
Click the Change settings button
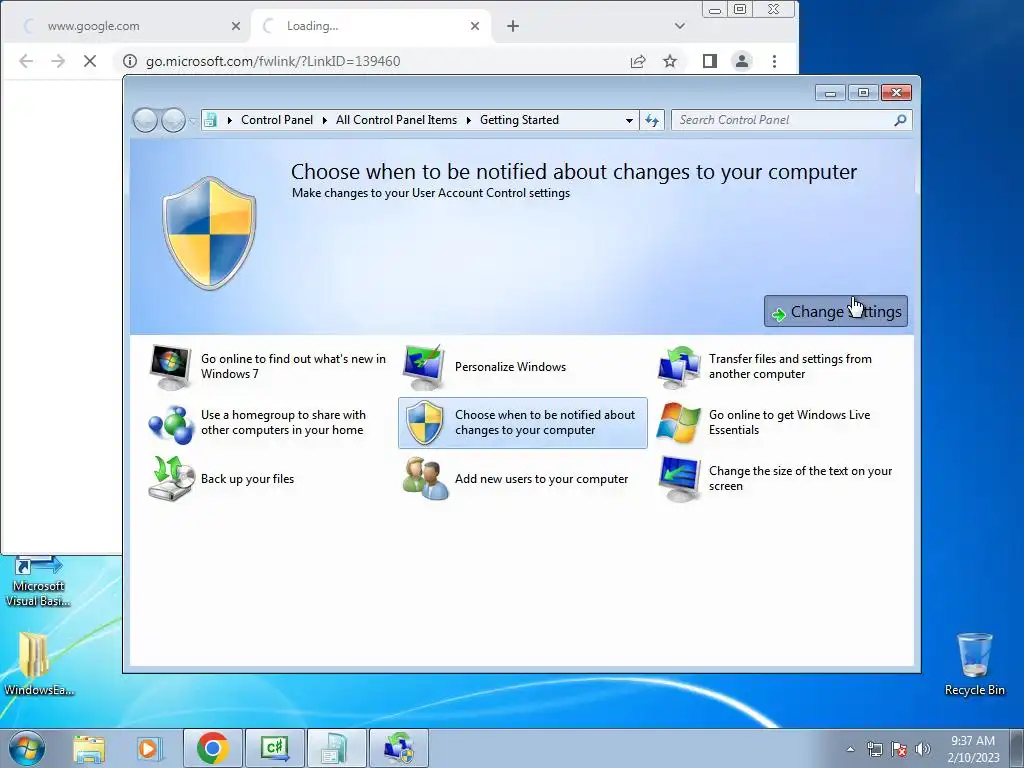coord(835,312)
